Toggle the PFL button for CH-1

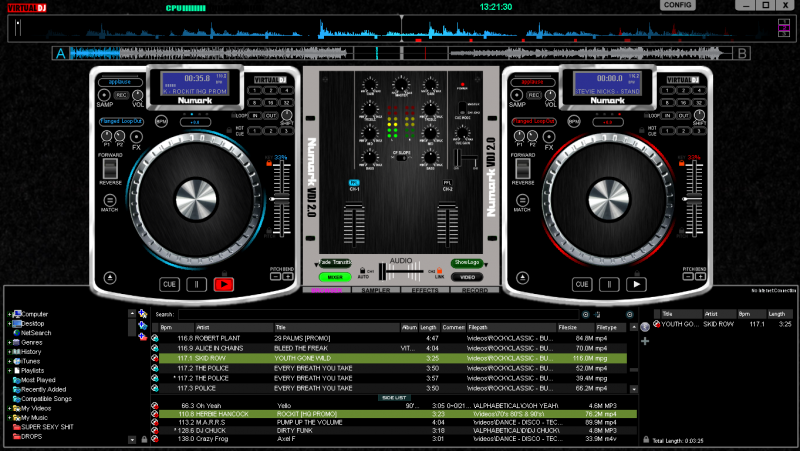354,182
